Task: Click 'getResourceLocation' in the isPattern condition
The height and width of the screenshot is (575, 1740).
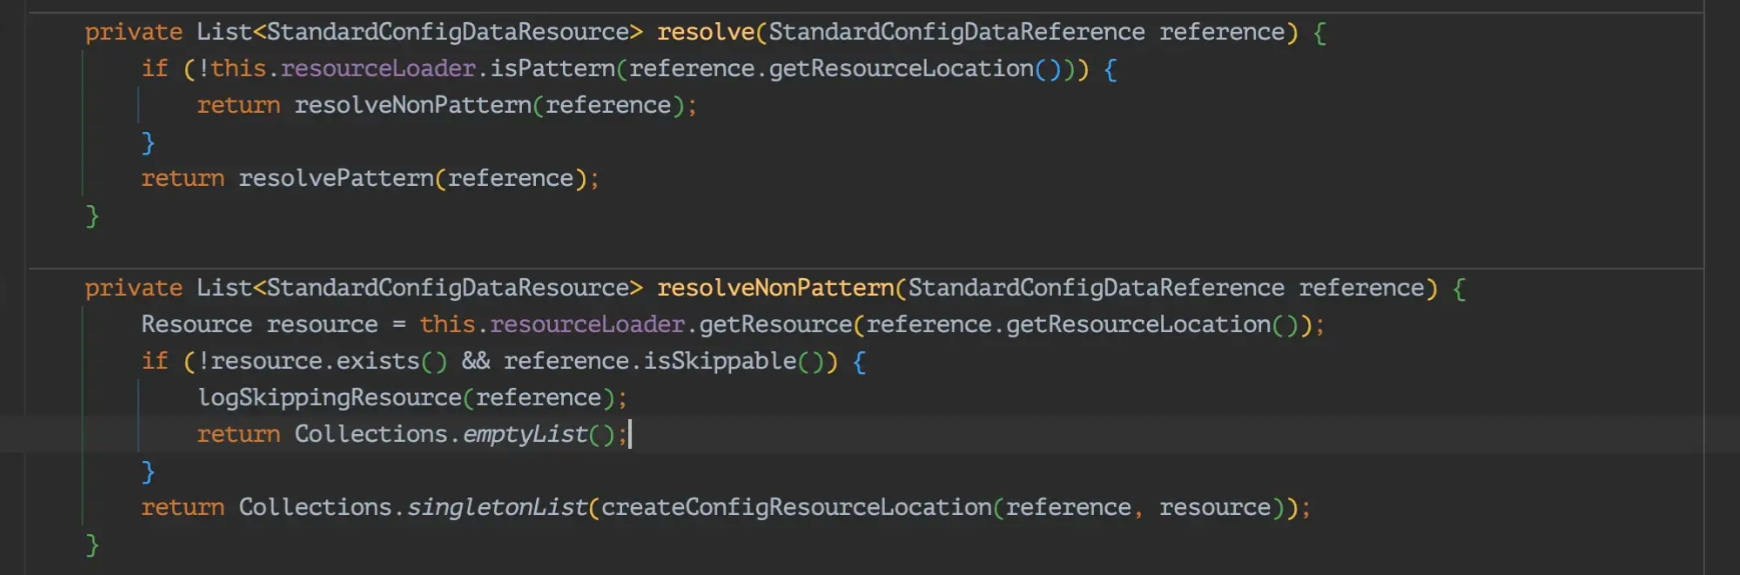Action: [901, 68]
